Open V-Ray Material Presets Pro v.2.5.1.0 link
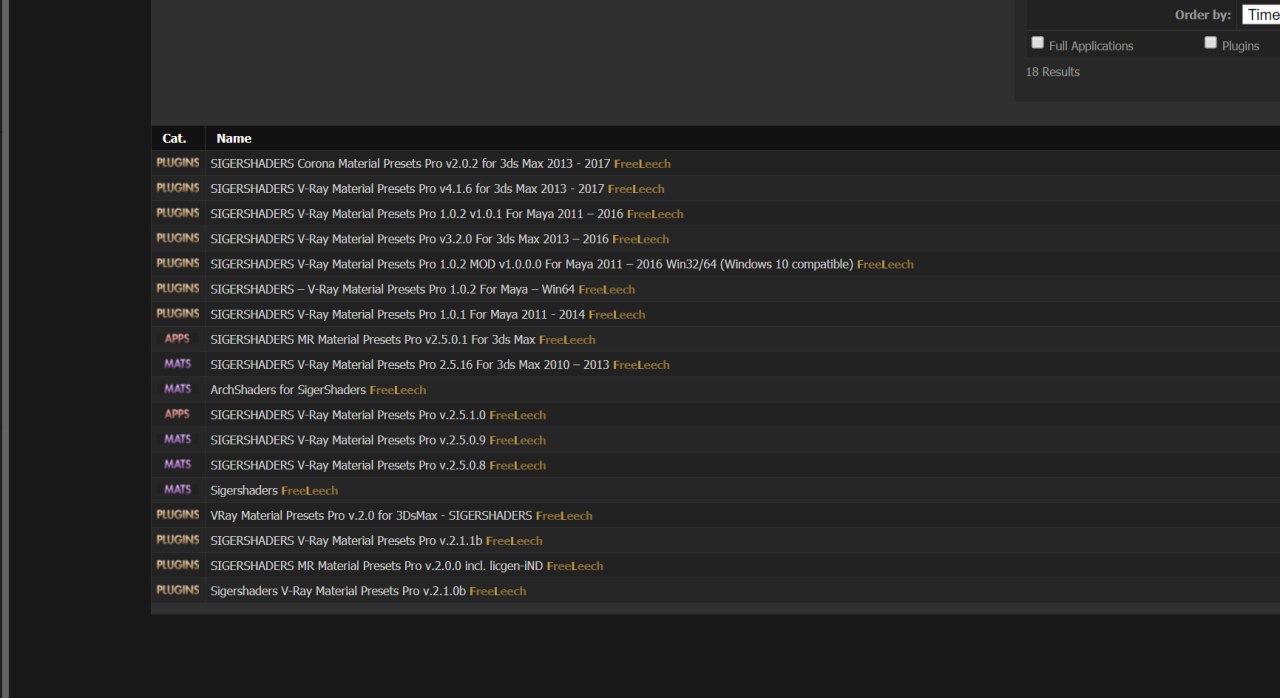1280x698 pixels. pyautogui.click(x=348, y=415)
